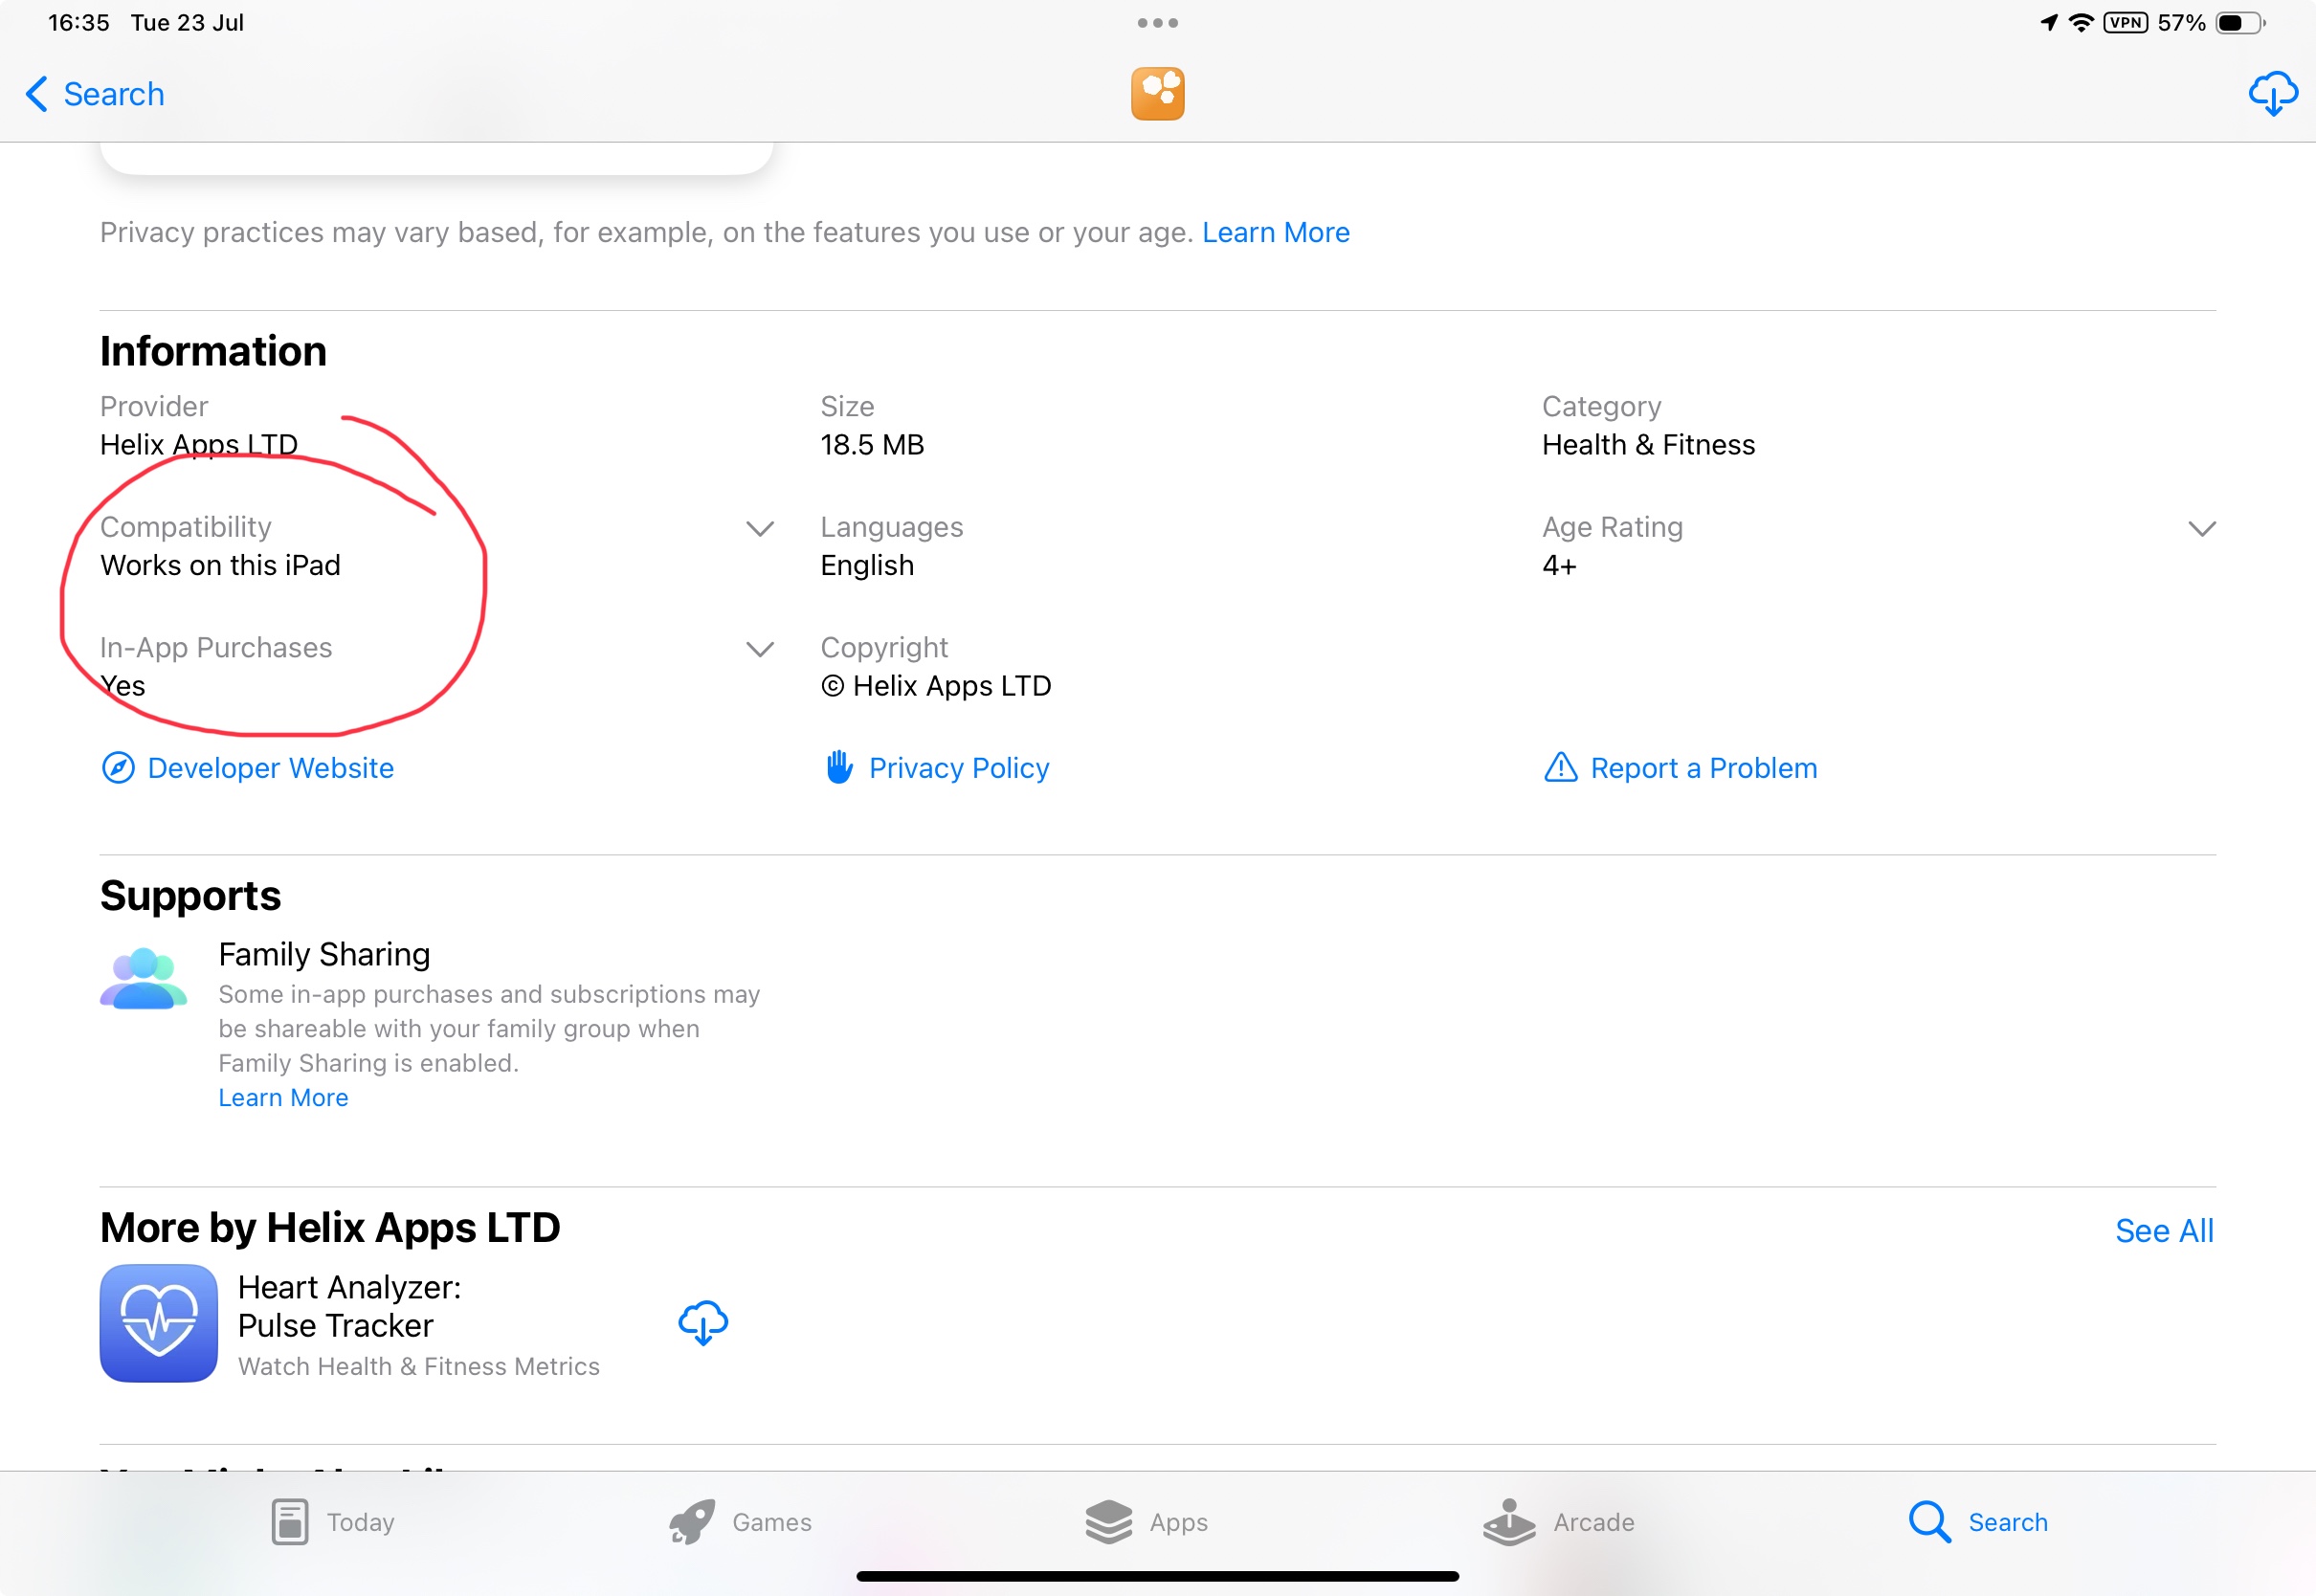Viewport: 2316px width, 1596px height.
Task: Tap the Family Sharing people icon
Action: click(143, 979)
